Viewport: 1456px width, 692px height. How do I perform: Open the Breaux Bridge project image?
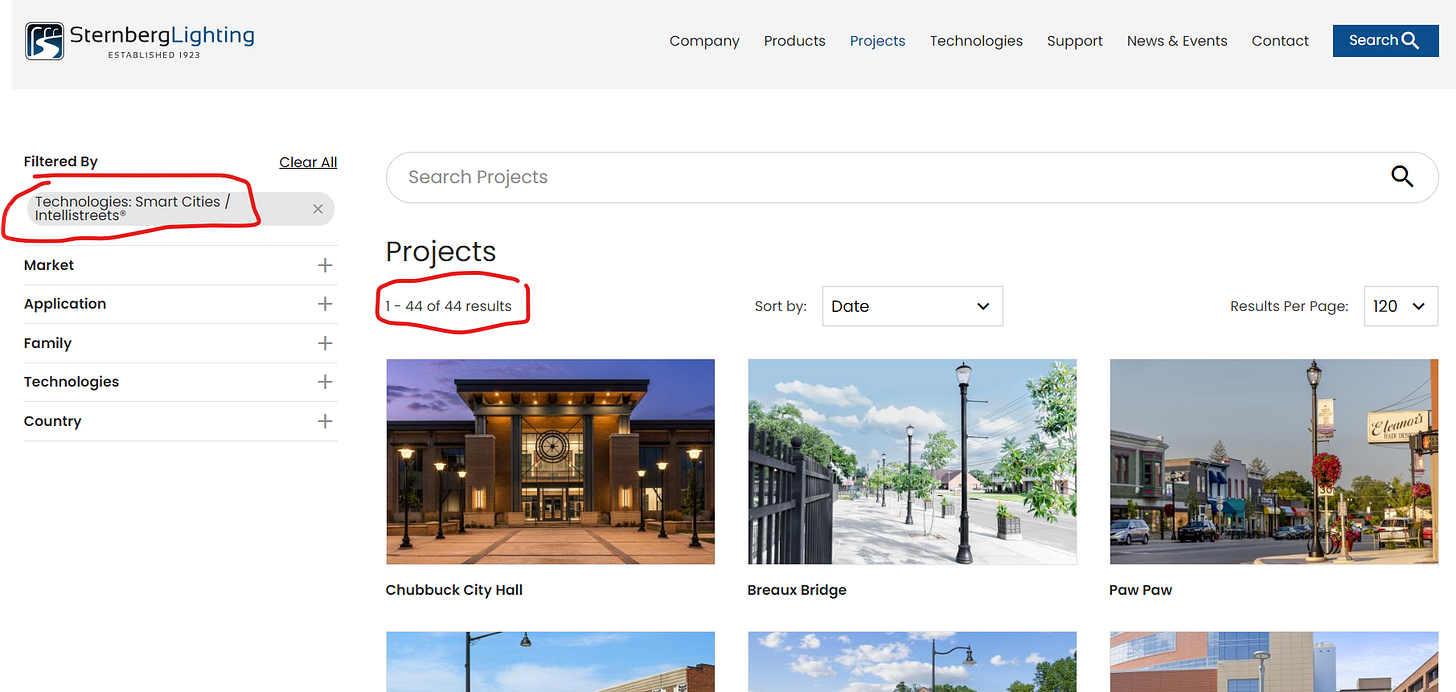[x=912, y=462]
